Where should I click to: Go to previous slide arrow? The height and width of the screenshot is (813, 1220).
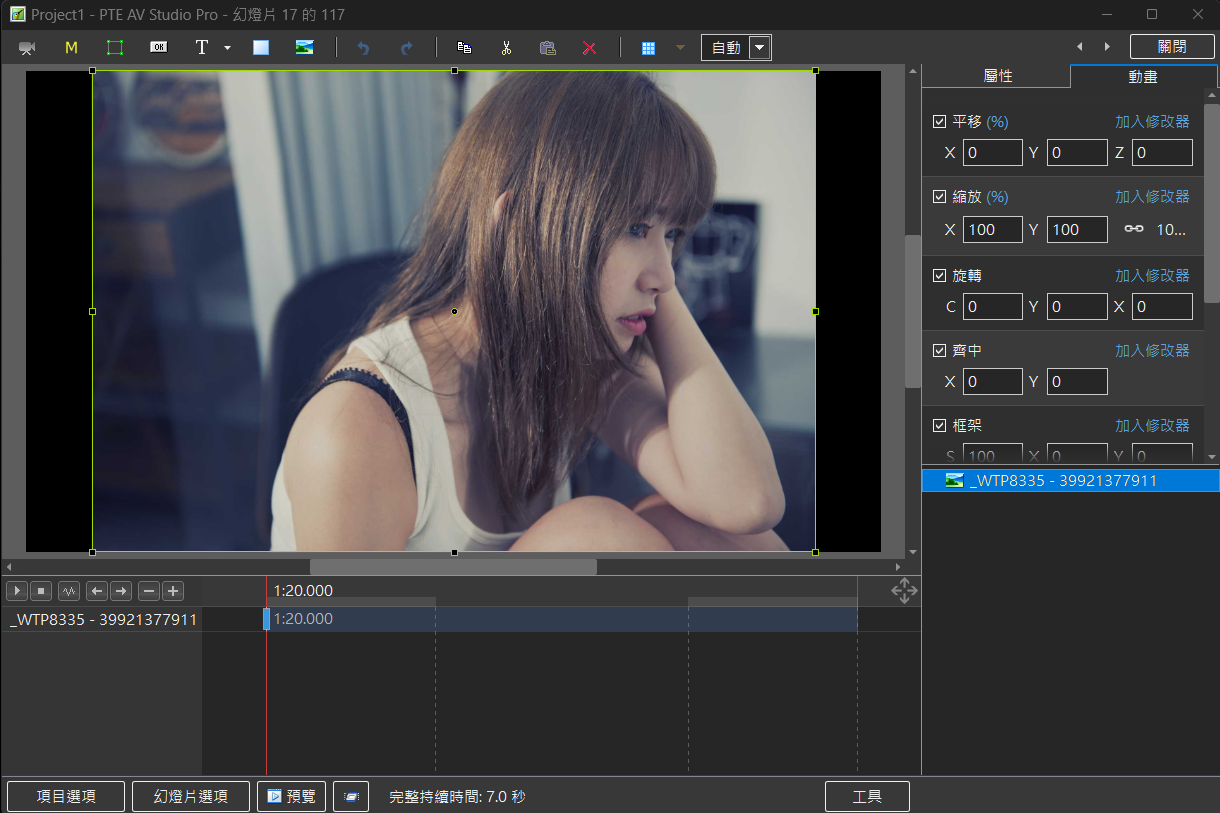(1079, 47)
